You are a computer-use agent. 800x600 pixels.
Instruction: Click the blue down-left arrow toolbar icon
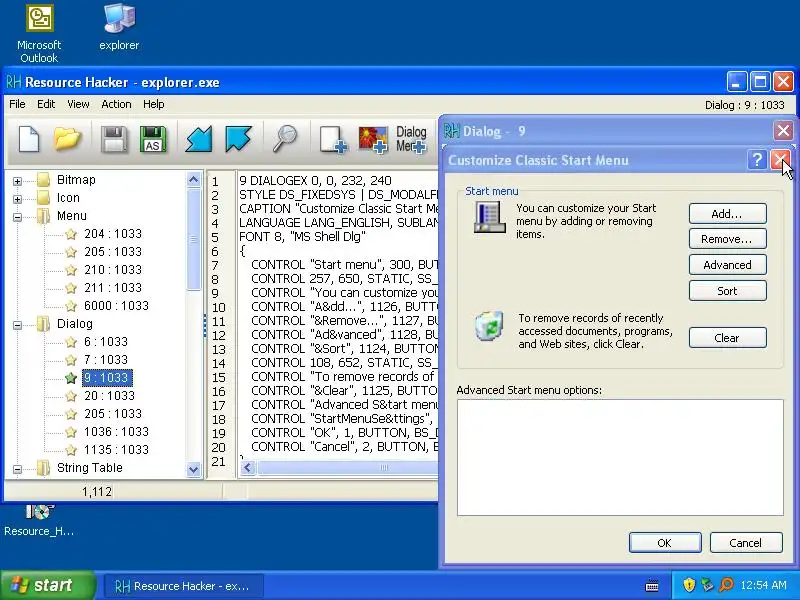tap(198, 139)
